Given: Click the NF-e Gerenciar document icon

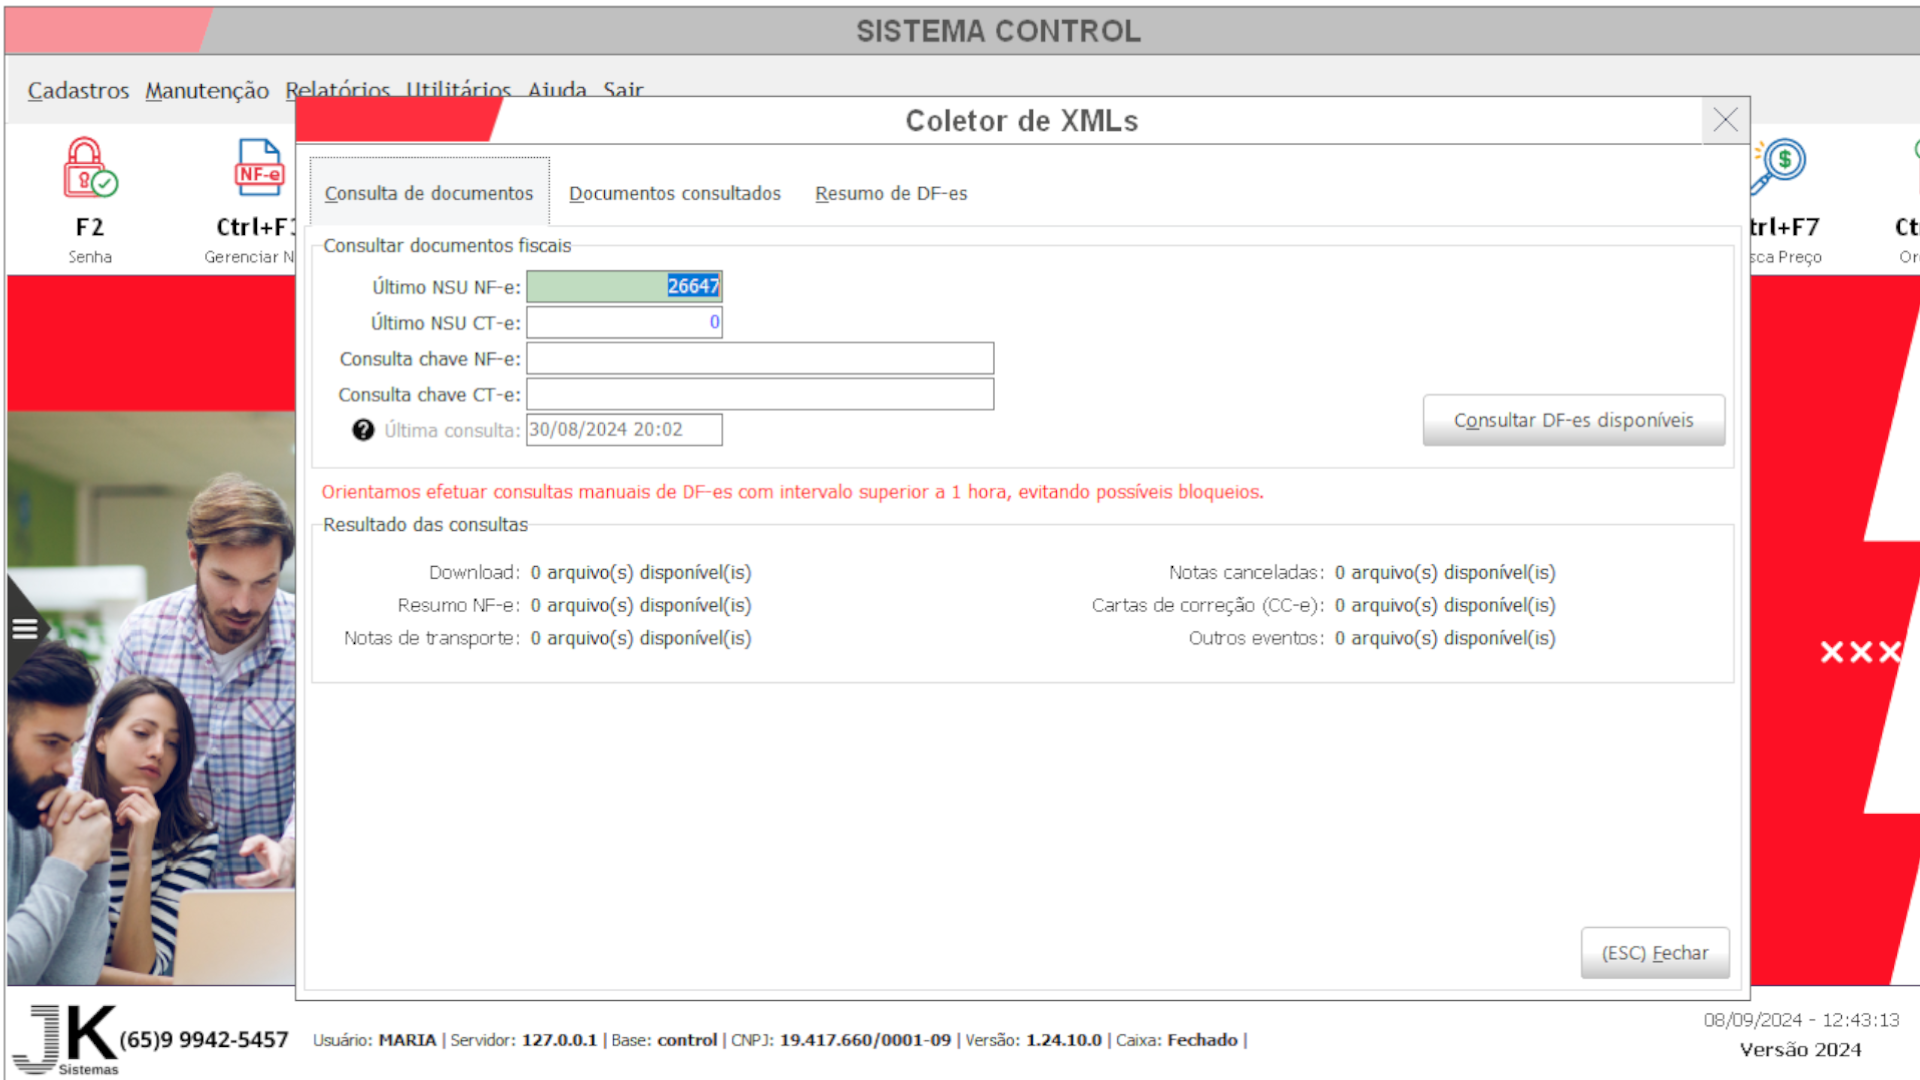Looking at the screenshot, I should pyautogui.click(x=259, y=169).
